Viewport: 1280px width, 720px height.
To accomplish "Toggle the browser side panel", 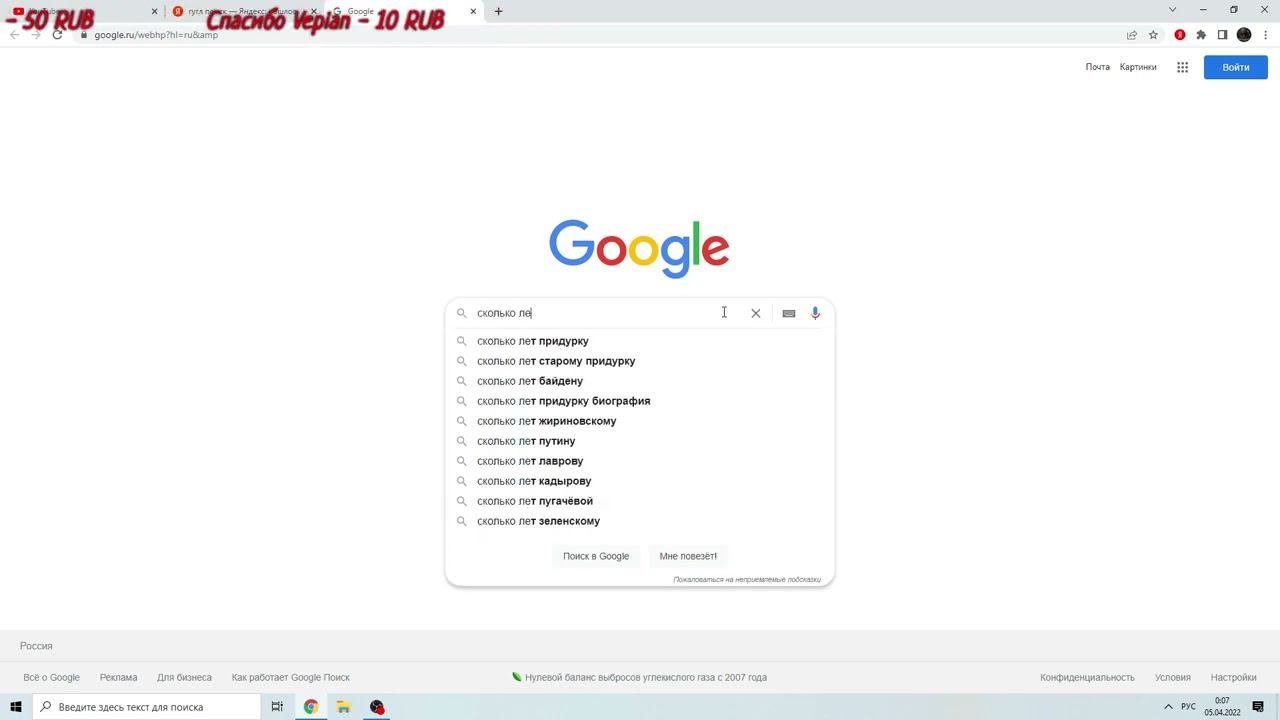I will click(1222, 35).
